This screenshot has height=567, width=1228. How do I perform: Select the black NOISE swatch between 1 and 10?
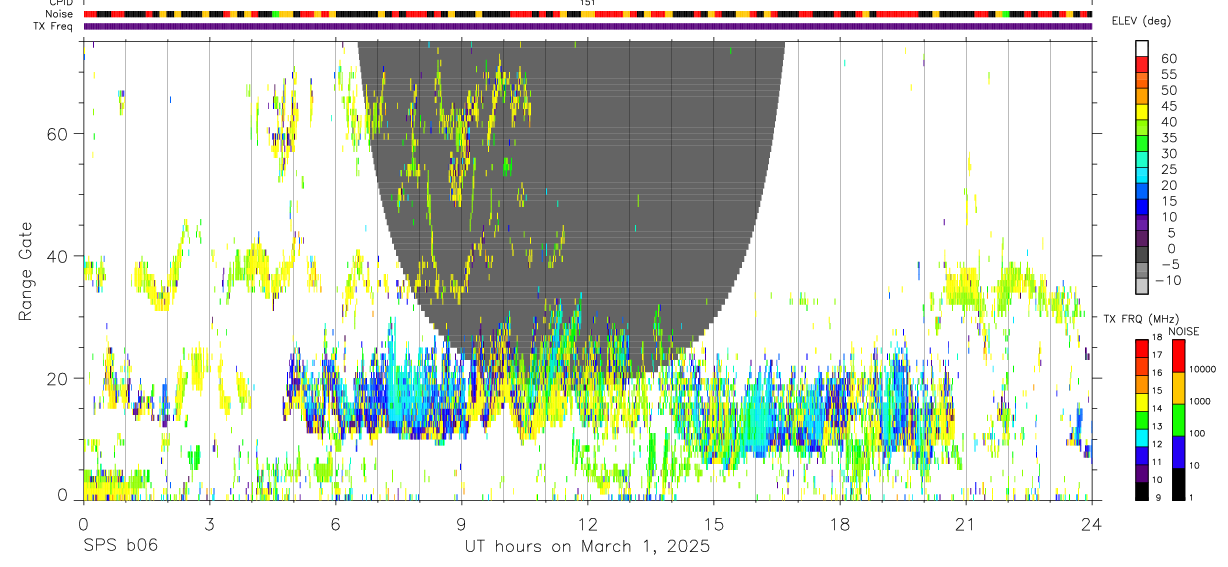tap(1178, 484)
